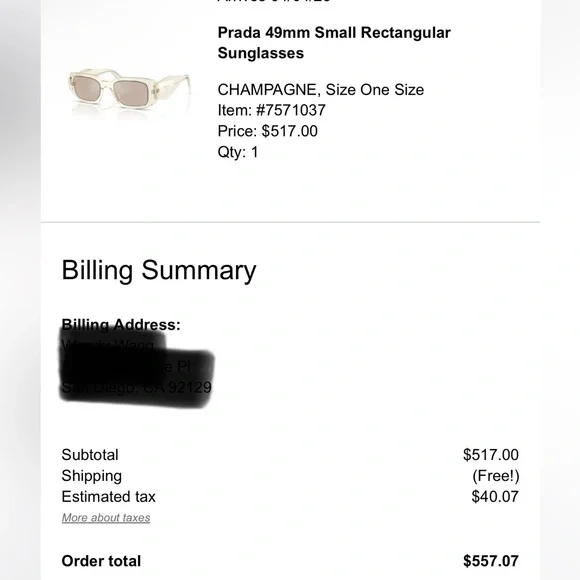The width and height of the screenshot is (580, 580).
Task: Click the divider line above Billing Summary
Action: point(290,222)
